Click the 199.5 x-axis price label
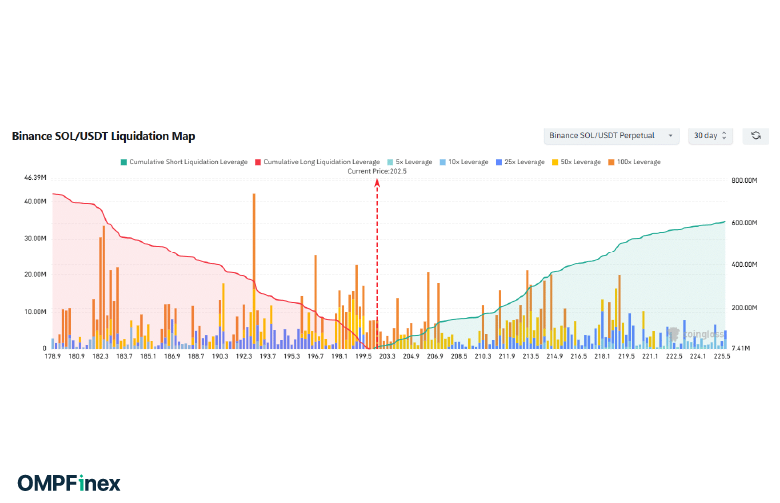The height and width of the screenshot is (503, 780). click(363, 356)
